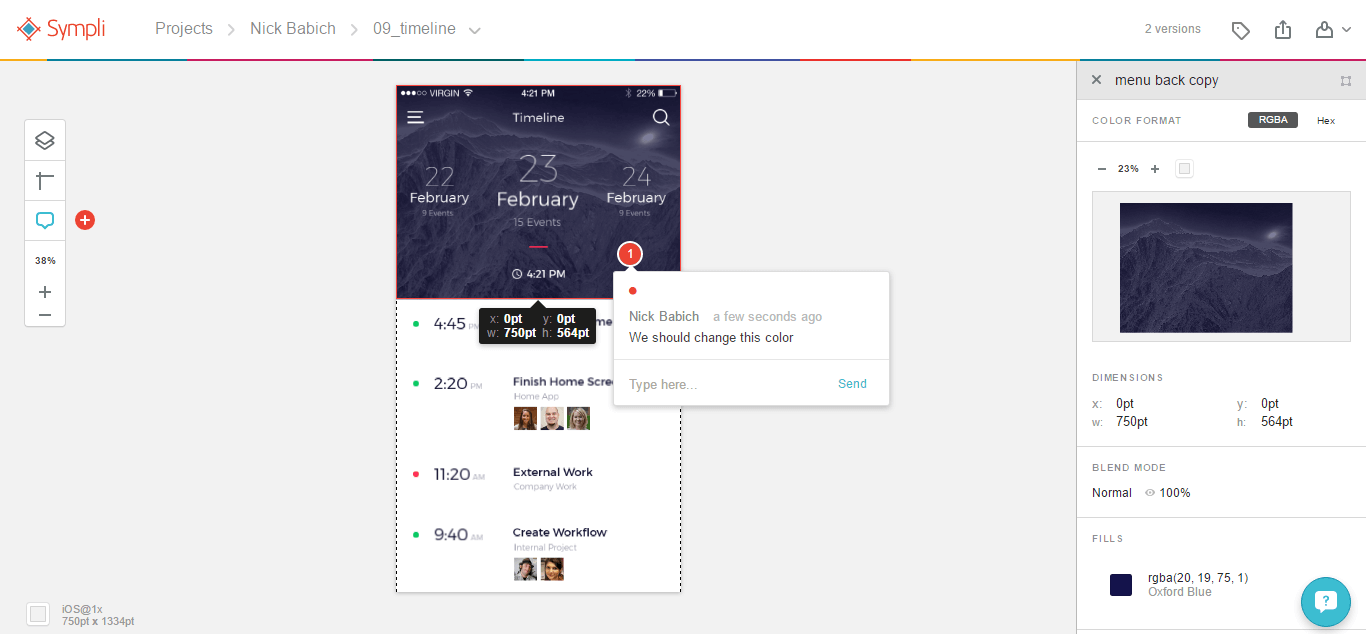1366x634 pixels.
Task: Toggle the iOS@1x canvas checkbox
Action: click(38, 614)
